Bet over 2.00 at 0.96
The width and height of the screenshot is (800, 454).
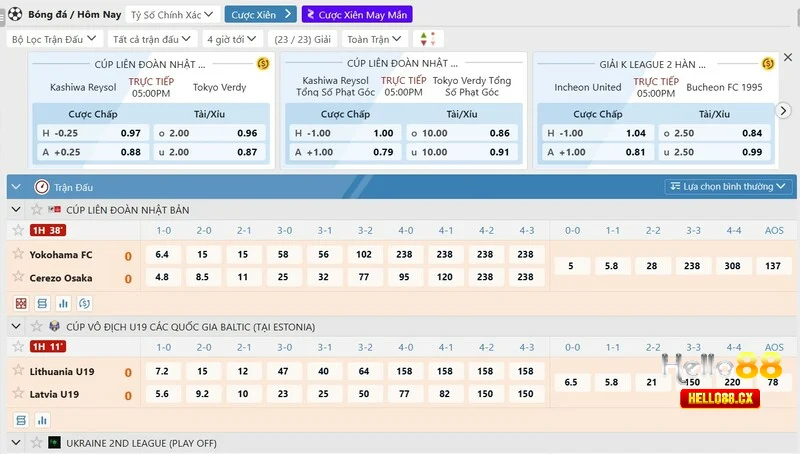point(209,133)
